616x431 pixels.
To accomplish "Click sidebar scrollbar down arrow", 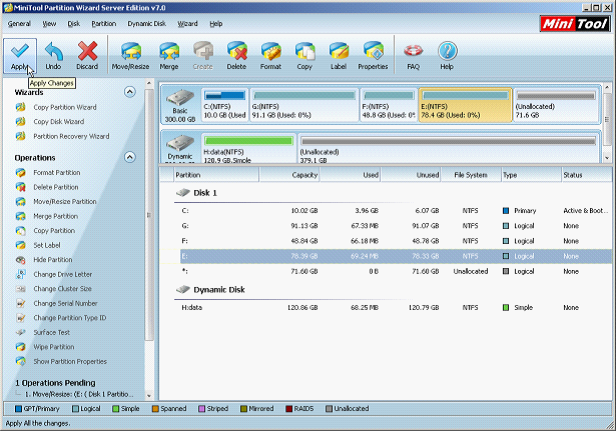I will tap(149, 396).
